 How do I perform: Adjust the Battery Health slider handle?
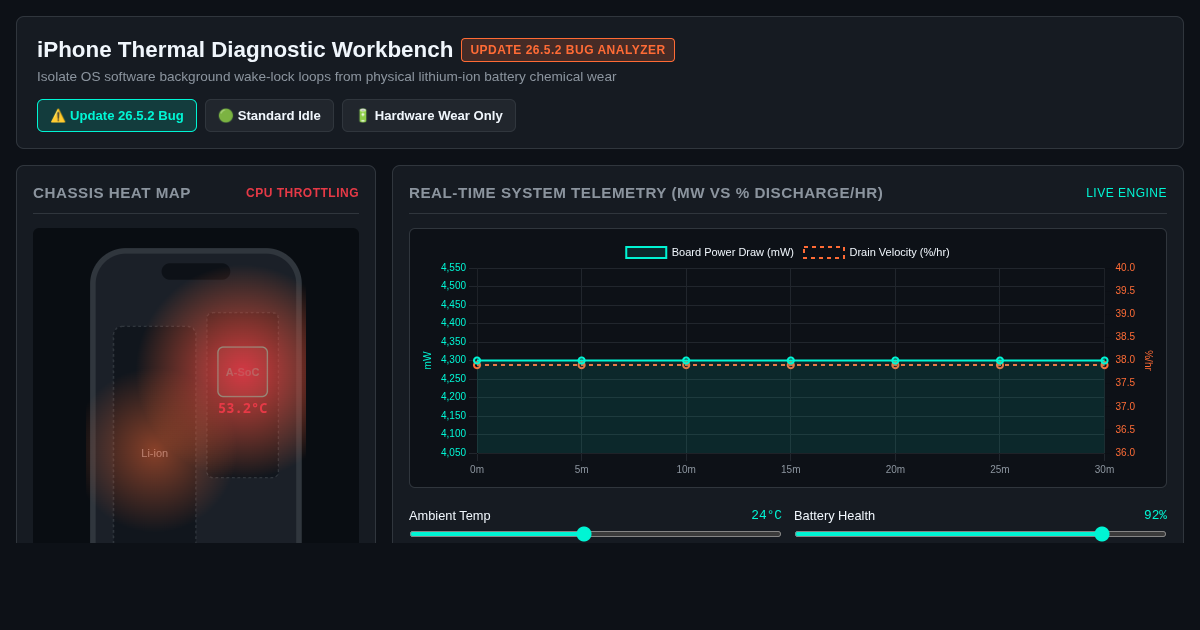[1102, 534]
